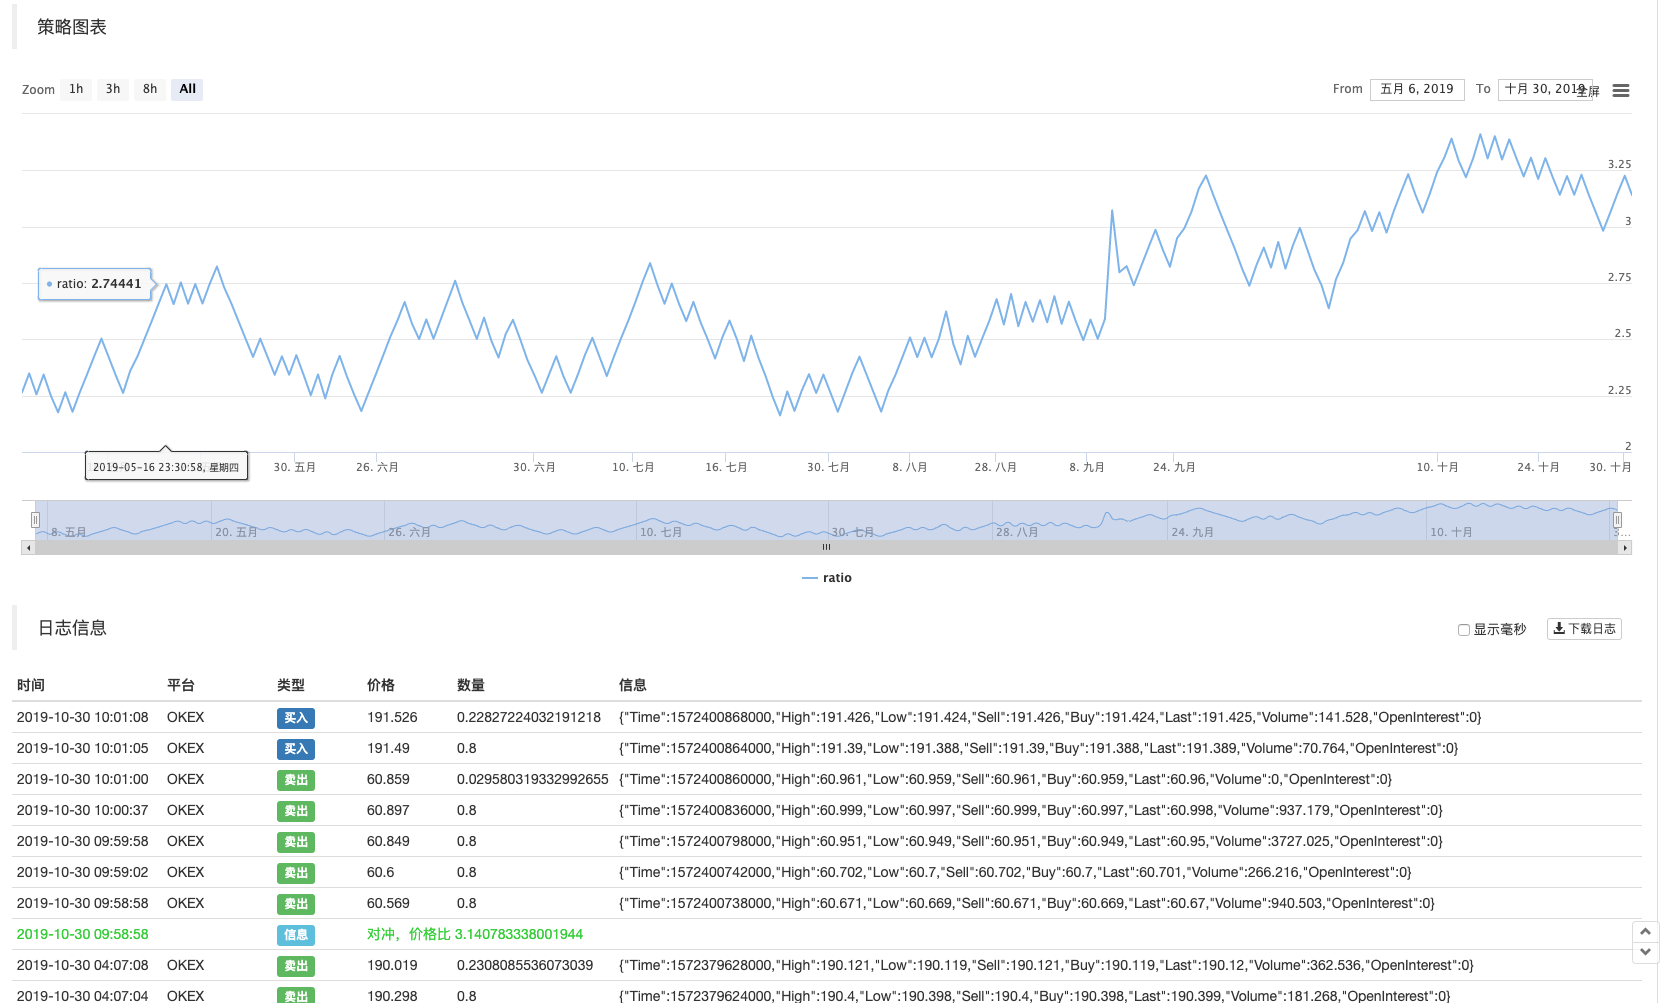
Task: Click the navigator horizontal scrollbar thumb
Action: [x=826, y=547]
